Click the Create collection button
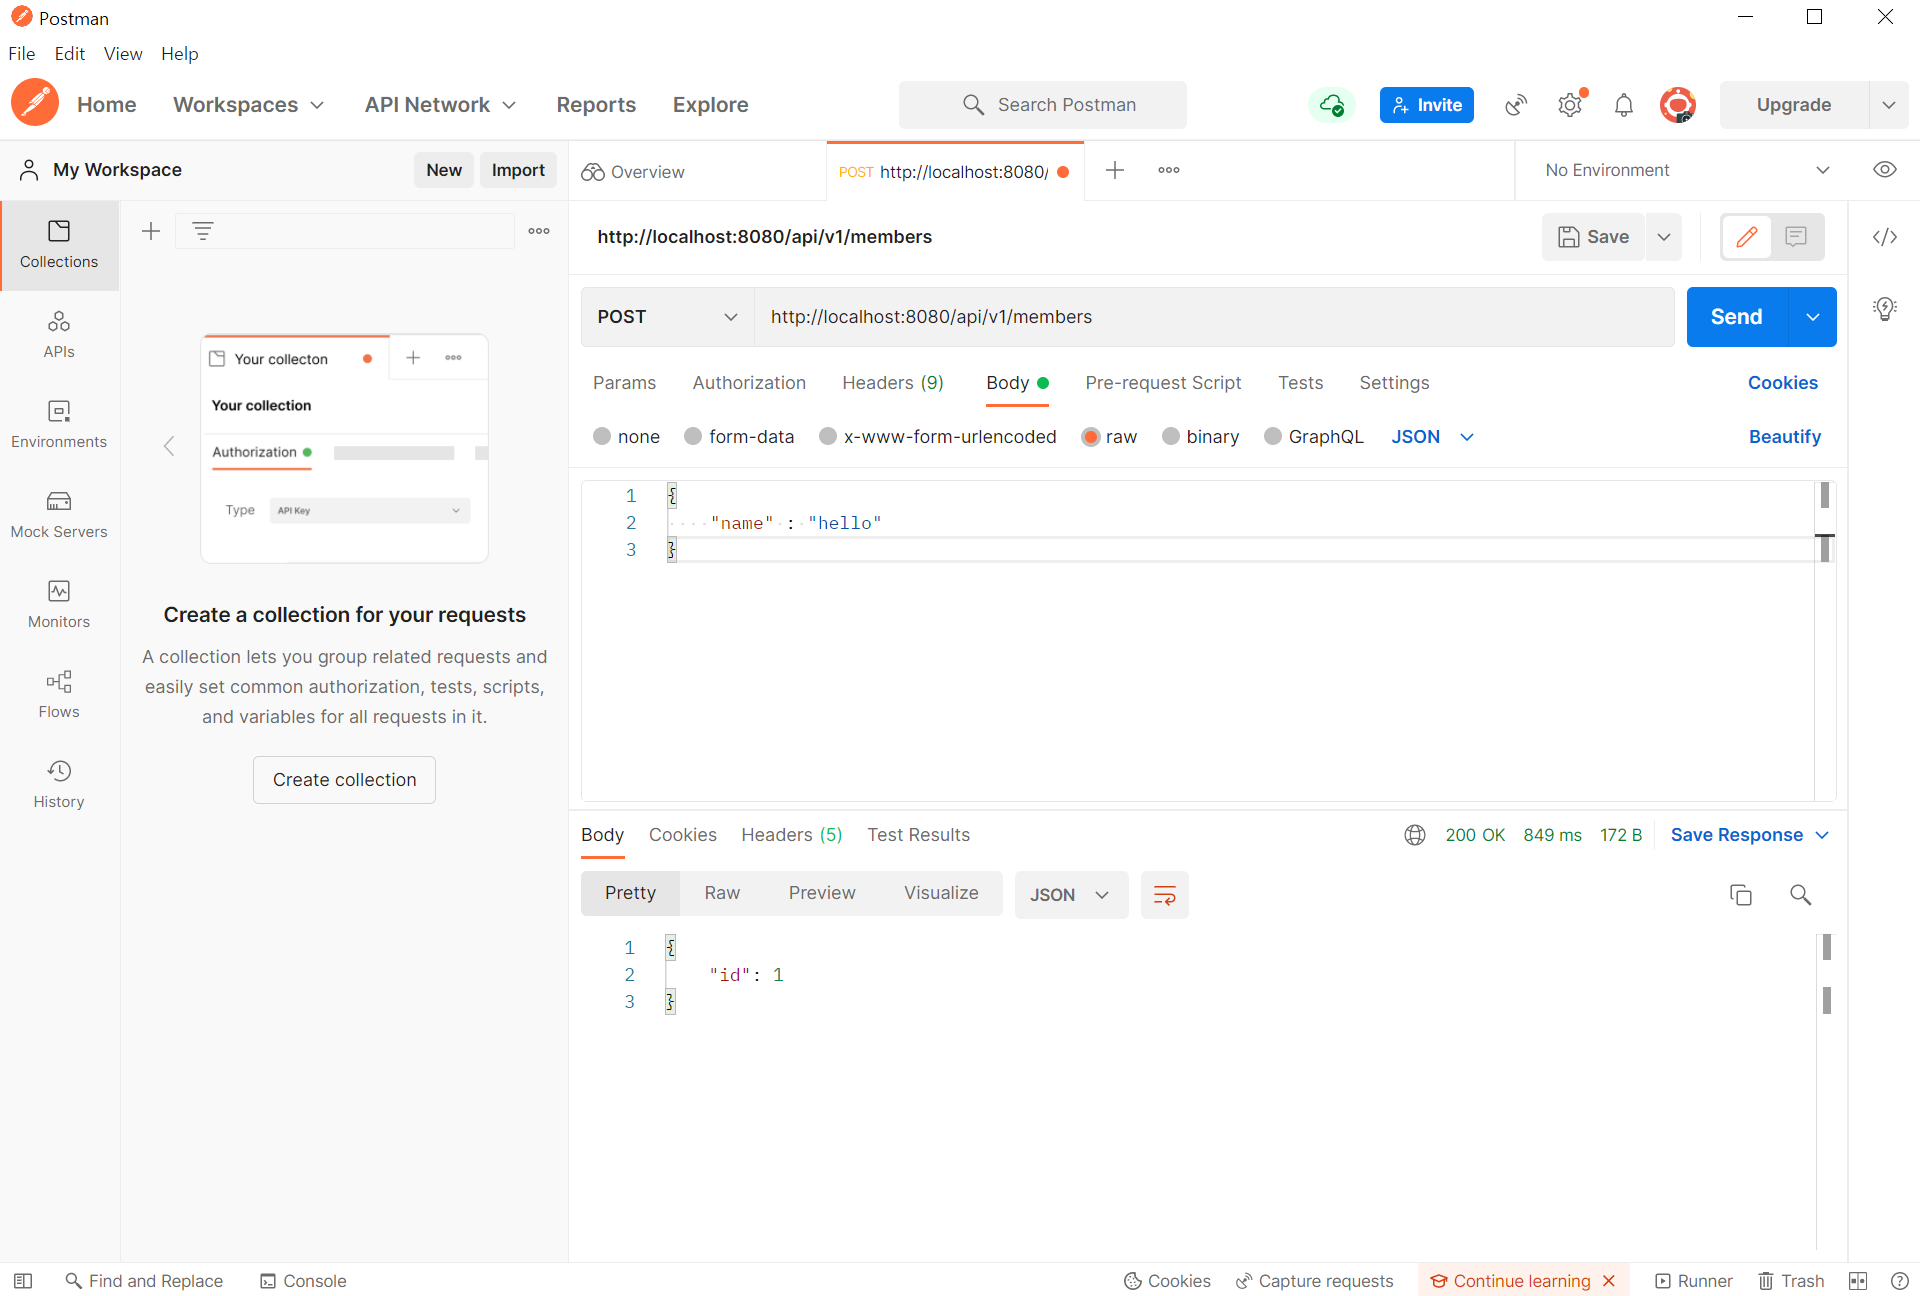Image resolution: width=1920 pixels, height=1296 pixels. [x=344, y=780]
